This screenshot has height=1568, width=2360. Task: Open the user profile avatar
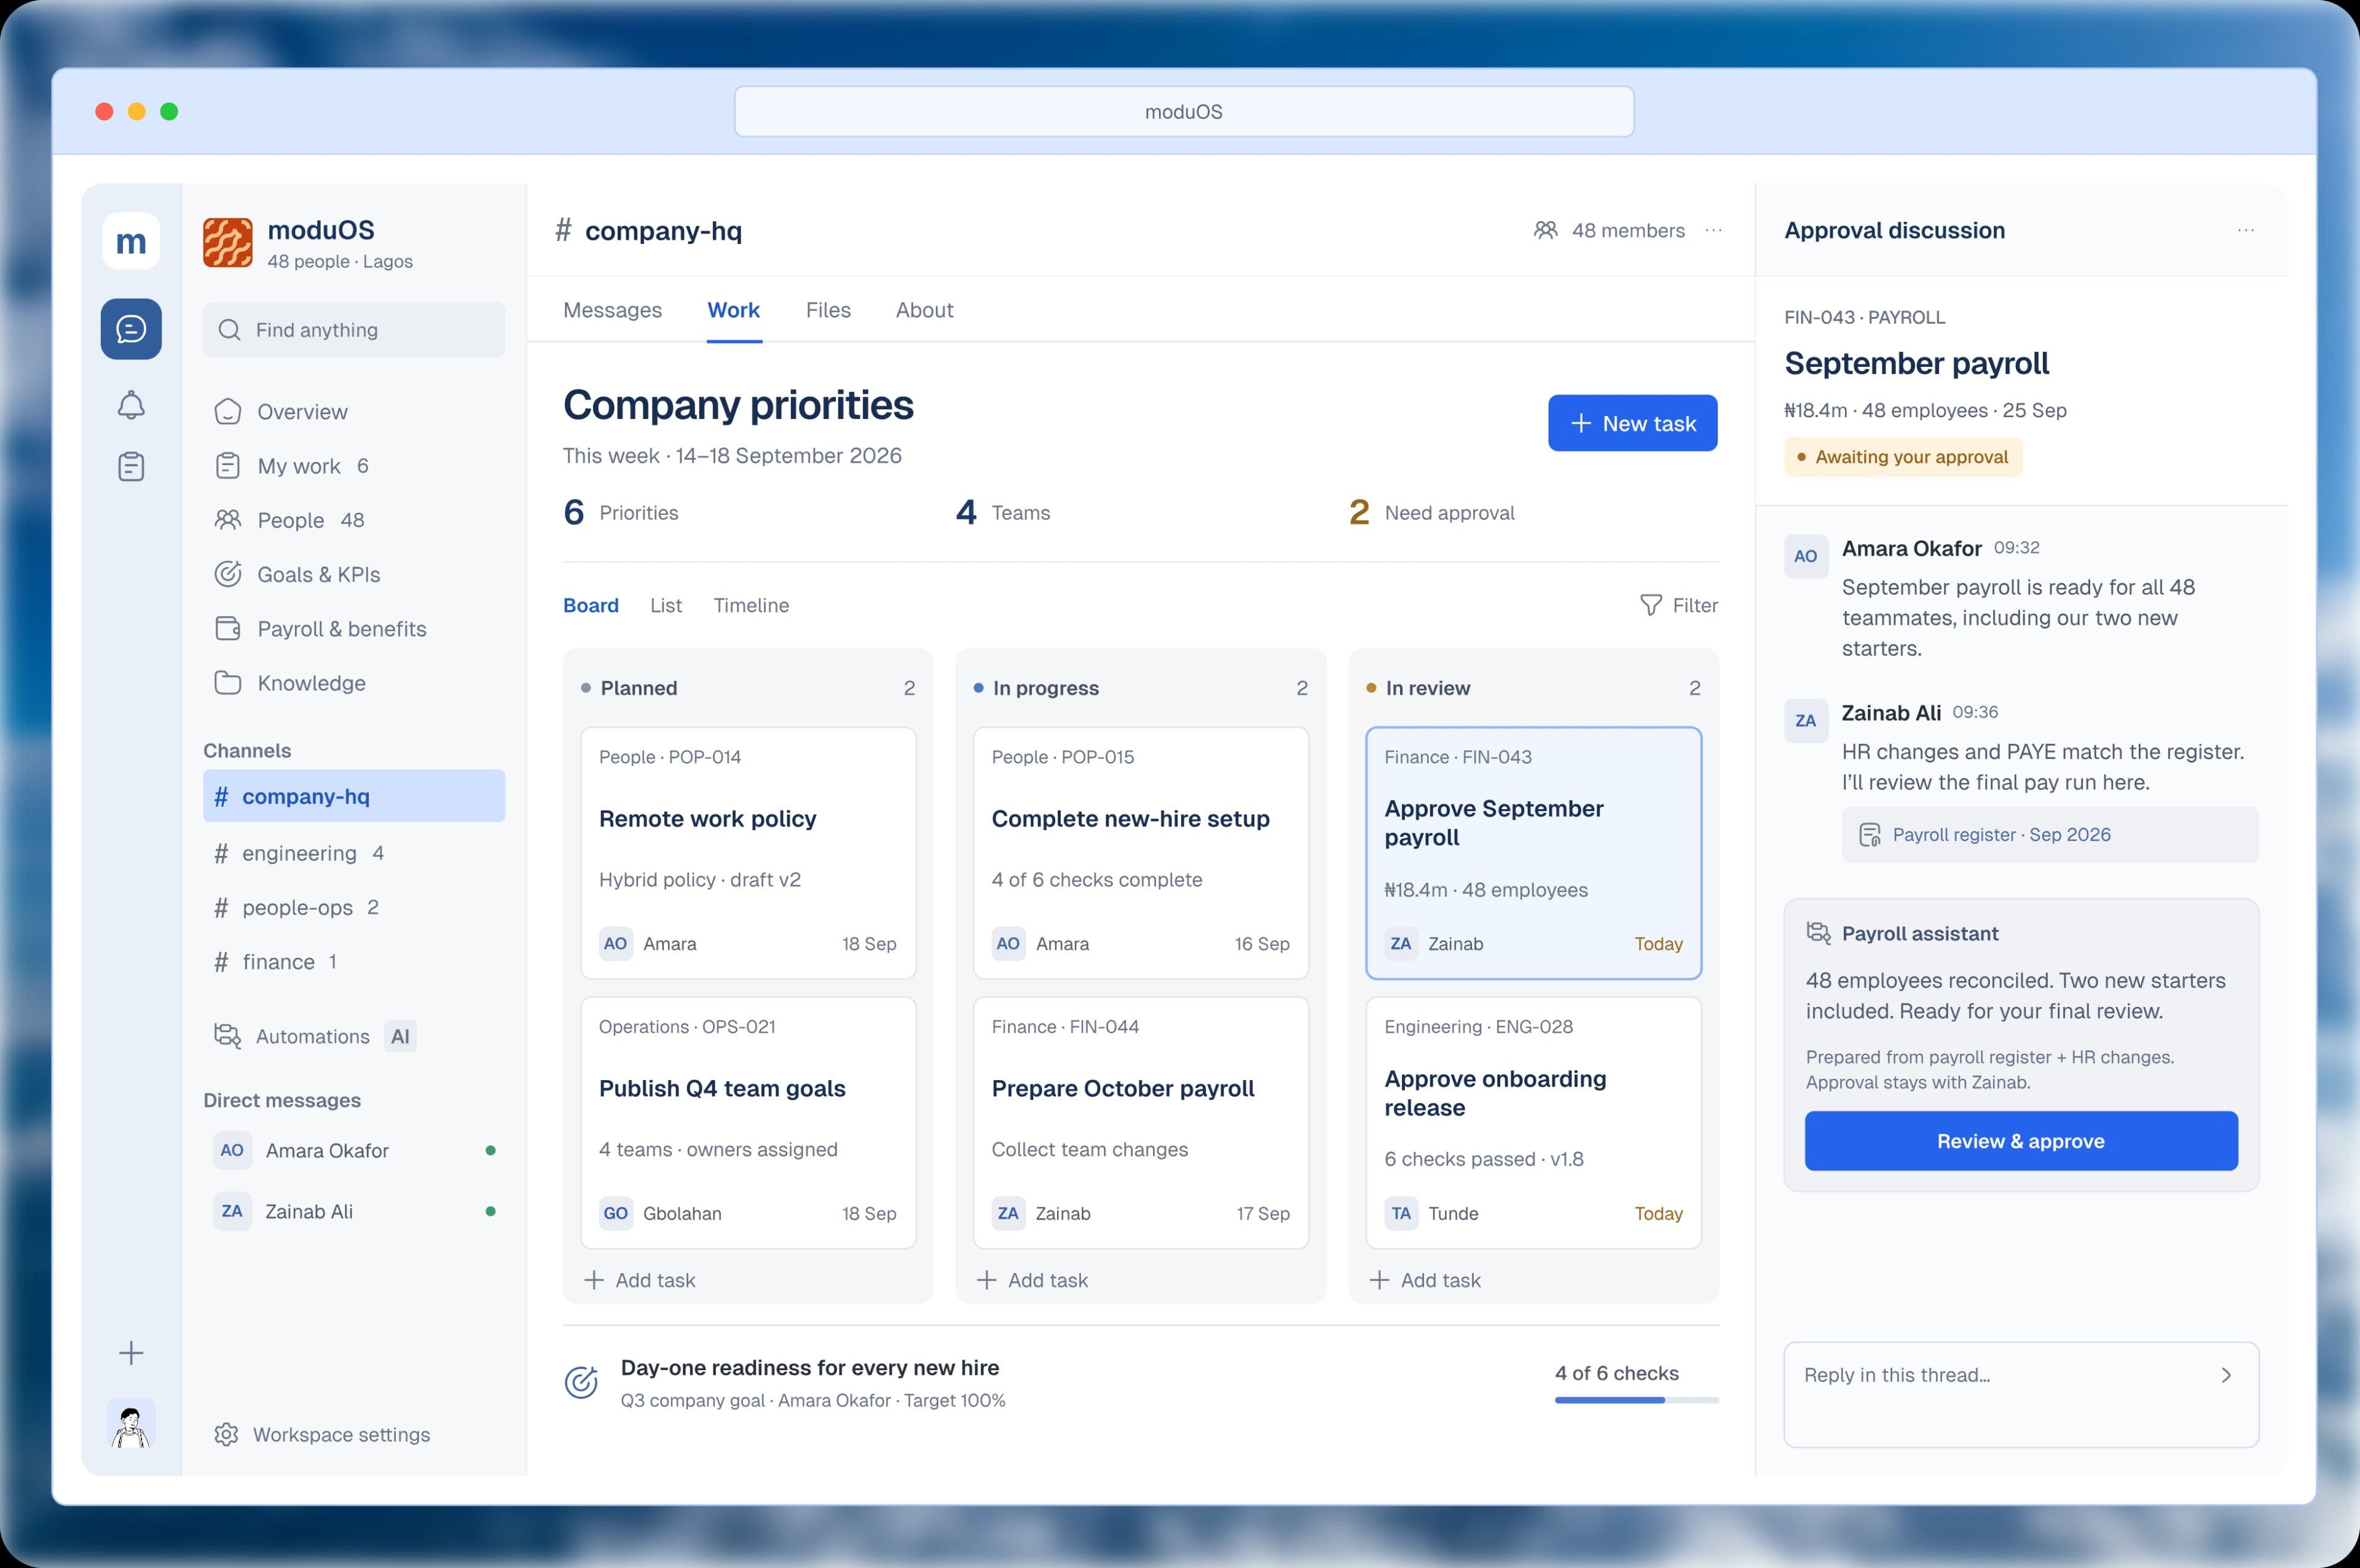click(x=131, y=1424)
